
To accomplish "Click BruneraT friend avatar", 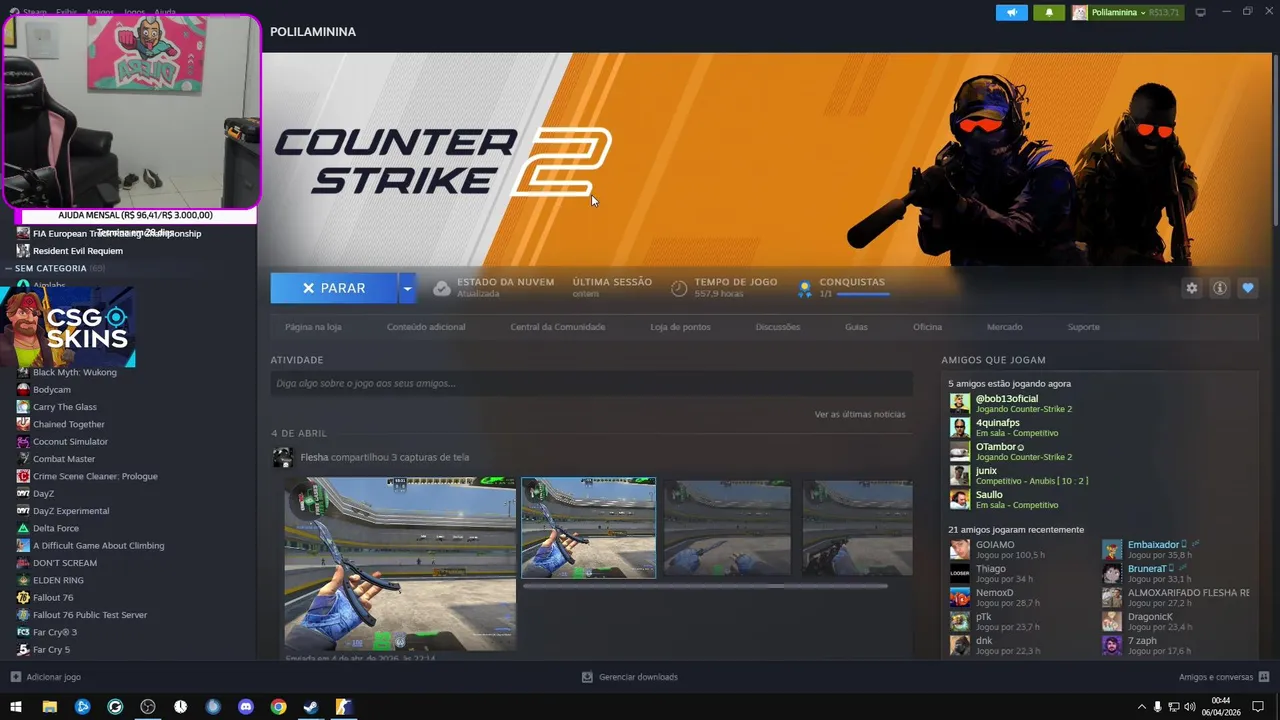I will (1112, 573).
